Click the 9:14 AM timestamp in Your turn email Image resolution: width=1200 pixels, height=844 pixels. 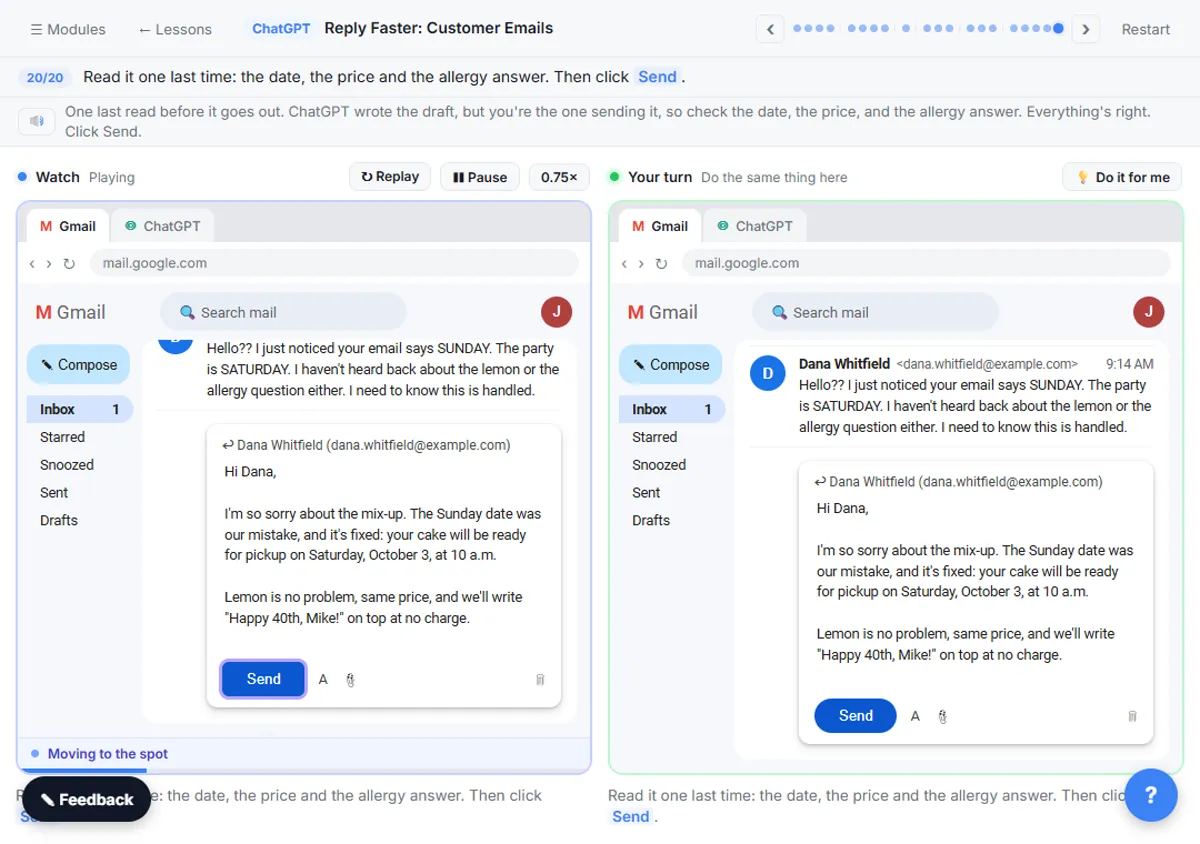click(1130, 364)
